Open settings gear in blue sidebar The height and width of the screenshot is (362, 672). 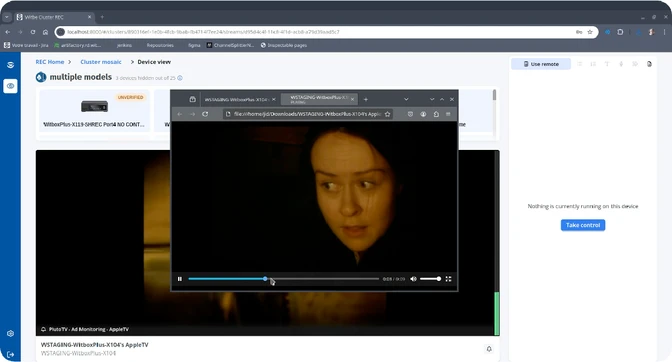11,333
